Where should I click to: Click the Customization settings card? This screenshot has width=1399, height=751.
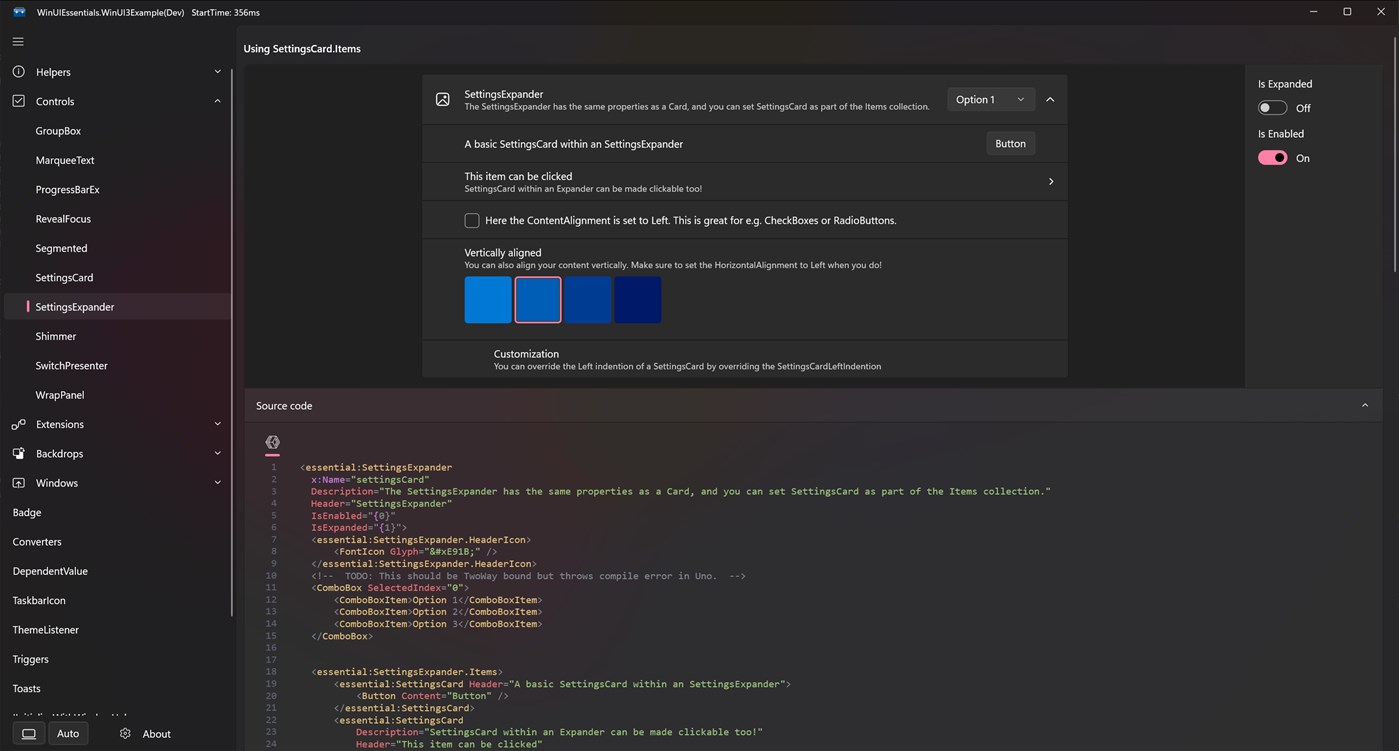pyautogui.click(x=744, y=360)
